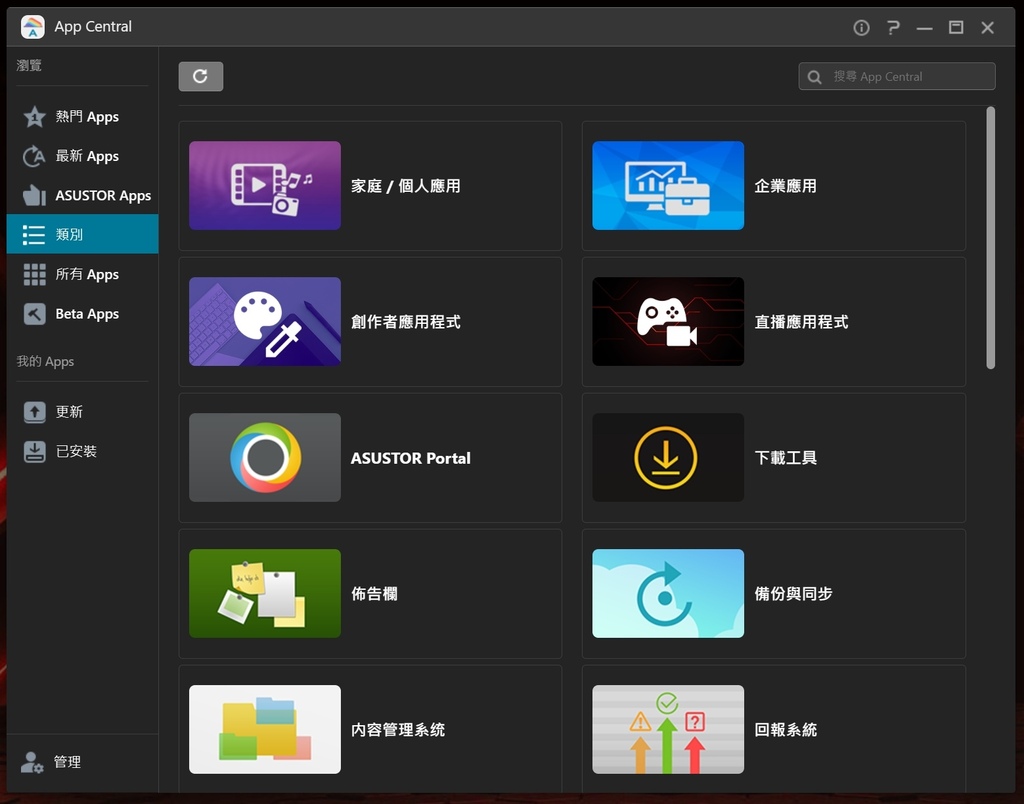Open the 佈告欄 sticky notes thumbnail
The height and width of the screenshot is (804, 1024).
point(264,593)
